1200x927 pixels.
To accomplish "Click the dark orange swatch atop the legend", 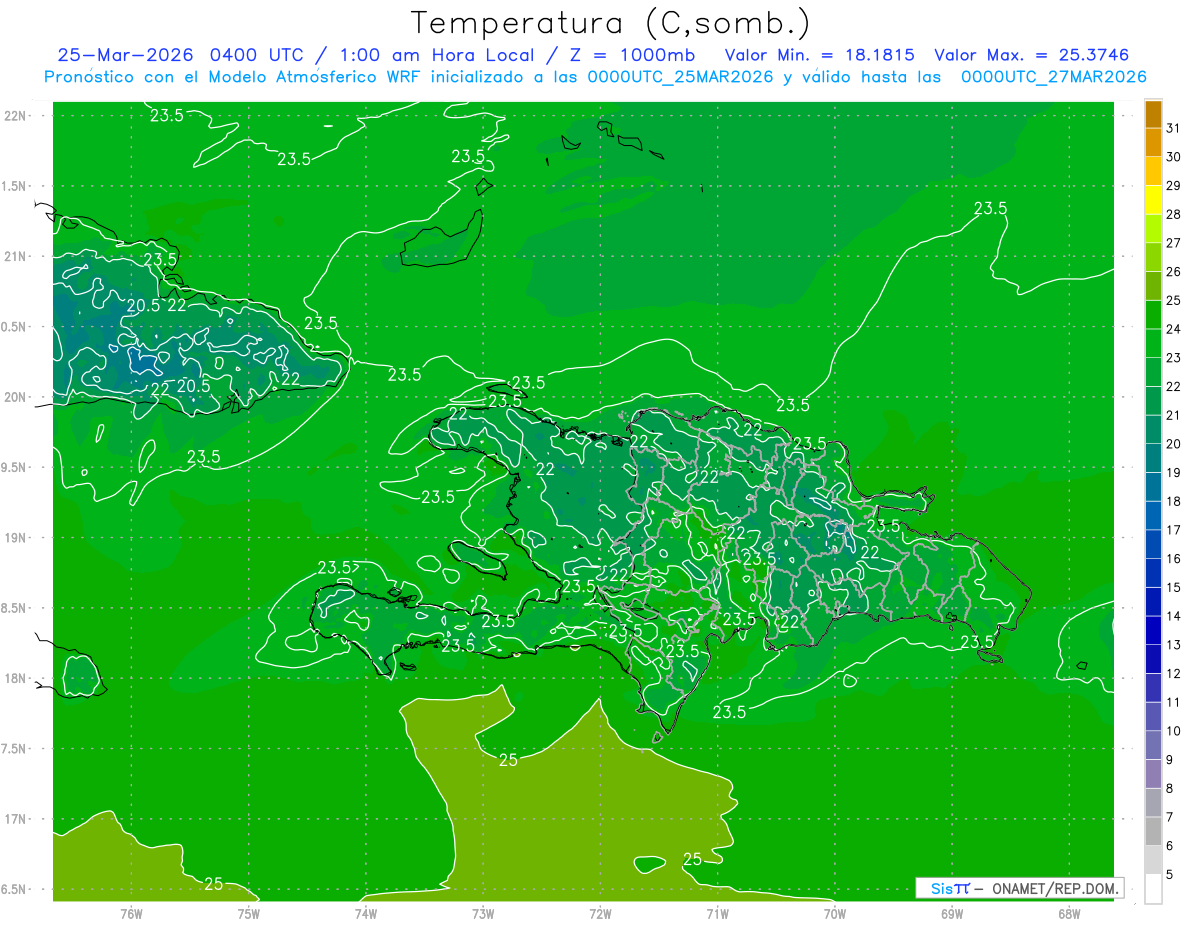I will coord(1153,114).
